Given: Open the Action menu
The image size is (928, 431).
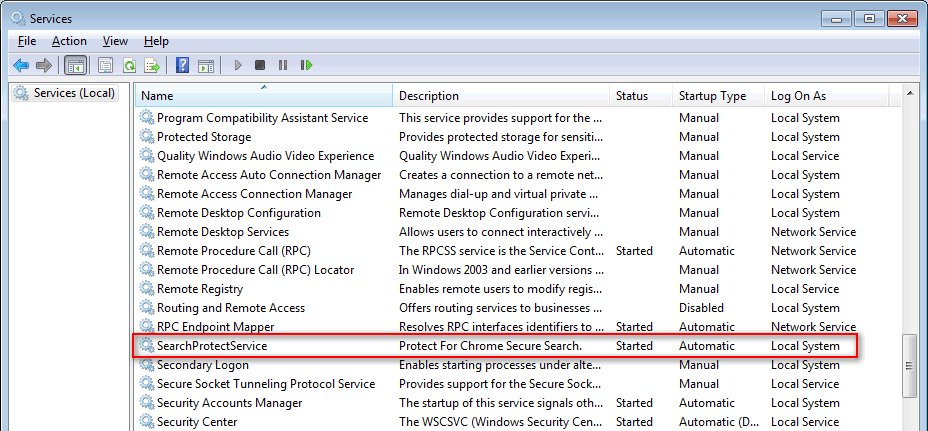Looking at the screenshot, I should click(x=69, y=41).
